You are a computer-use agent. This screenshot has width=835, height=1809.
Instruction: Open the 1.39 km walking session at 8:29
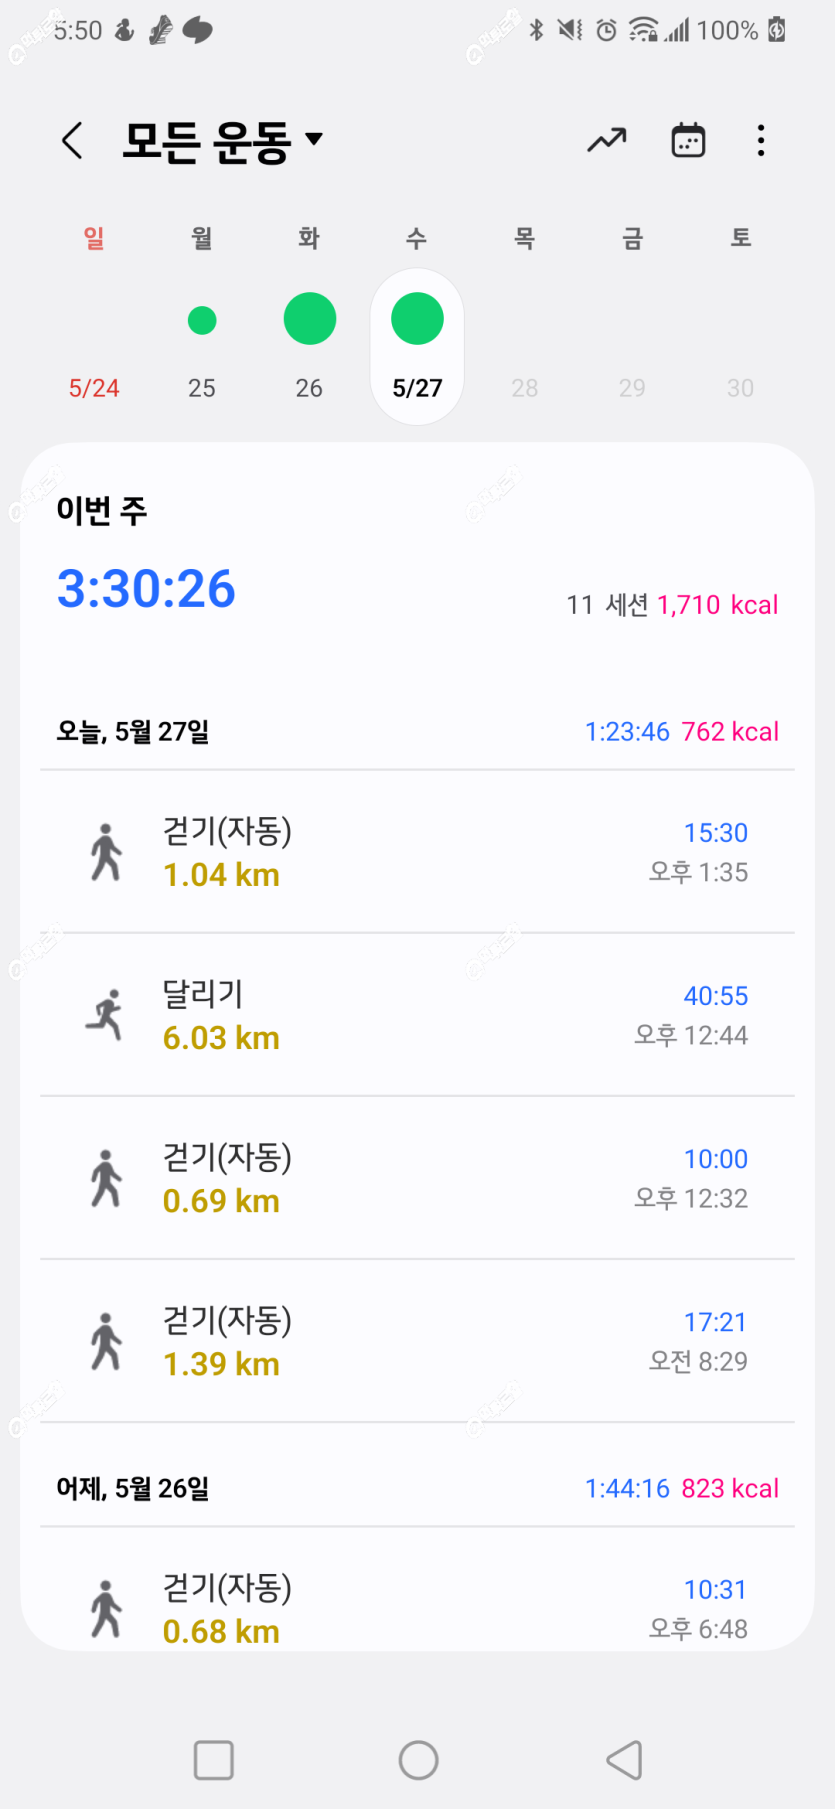point(417,1341)
